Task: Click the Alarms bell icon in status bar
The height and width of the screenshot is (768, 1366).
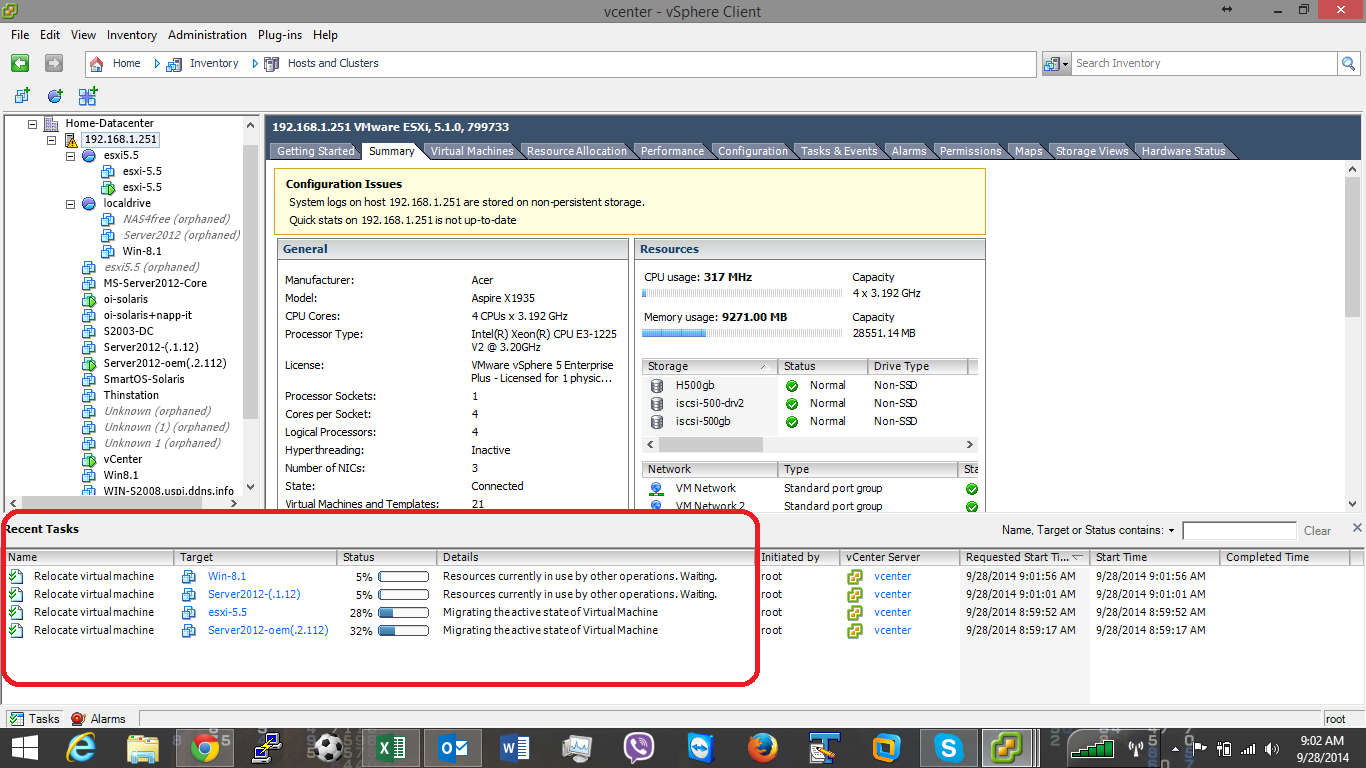Action: tap(79, 718)
